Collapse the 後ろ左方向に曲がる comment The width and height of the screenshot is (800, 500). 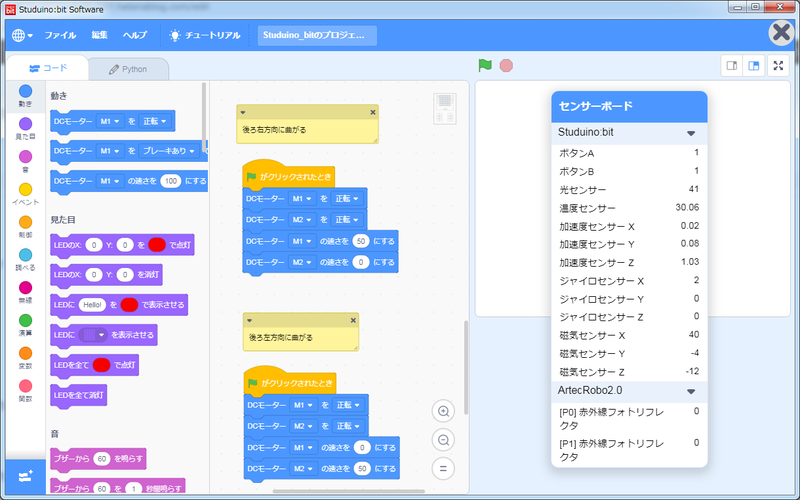point(249,320)
